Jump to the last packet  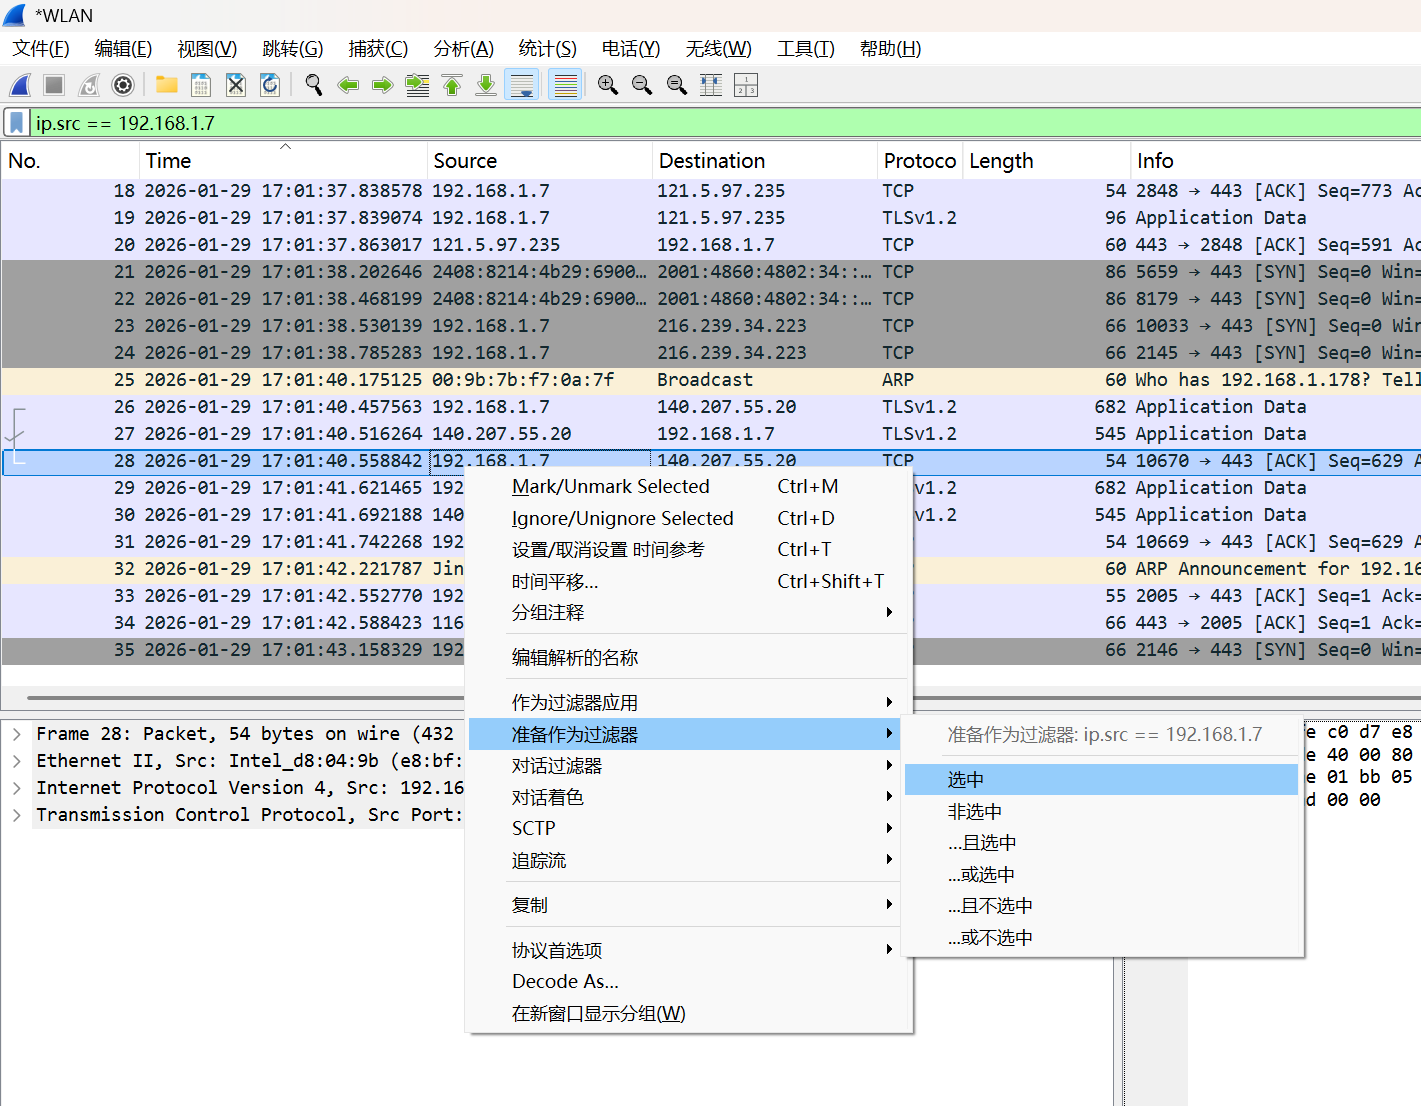[x=486, y=85]
